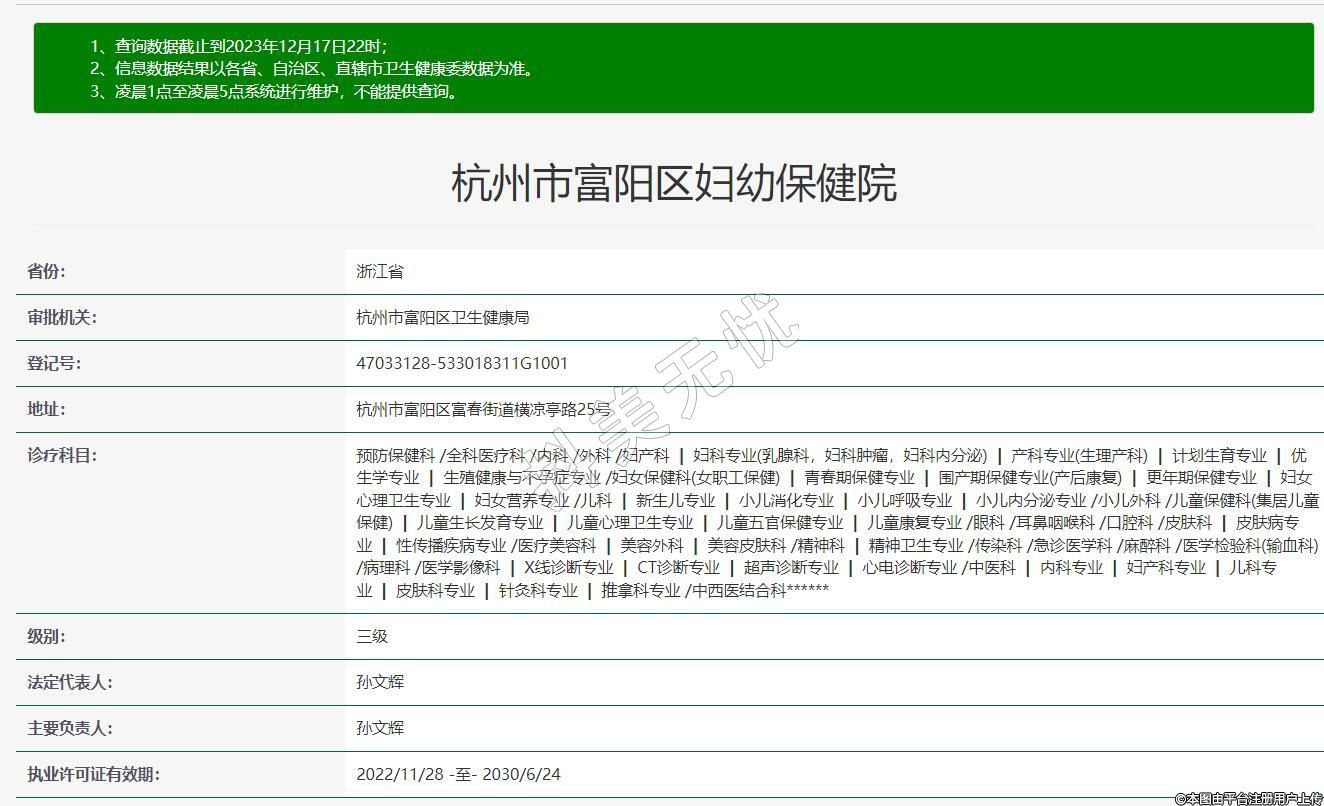Click the third notice line about 凌晨 system maintenance

pyautogui.click(x=288, y=92)
